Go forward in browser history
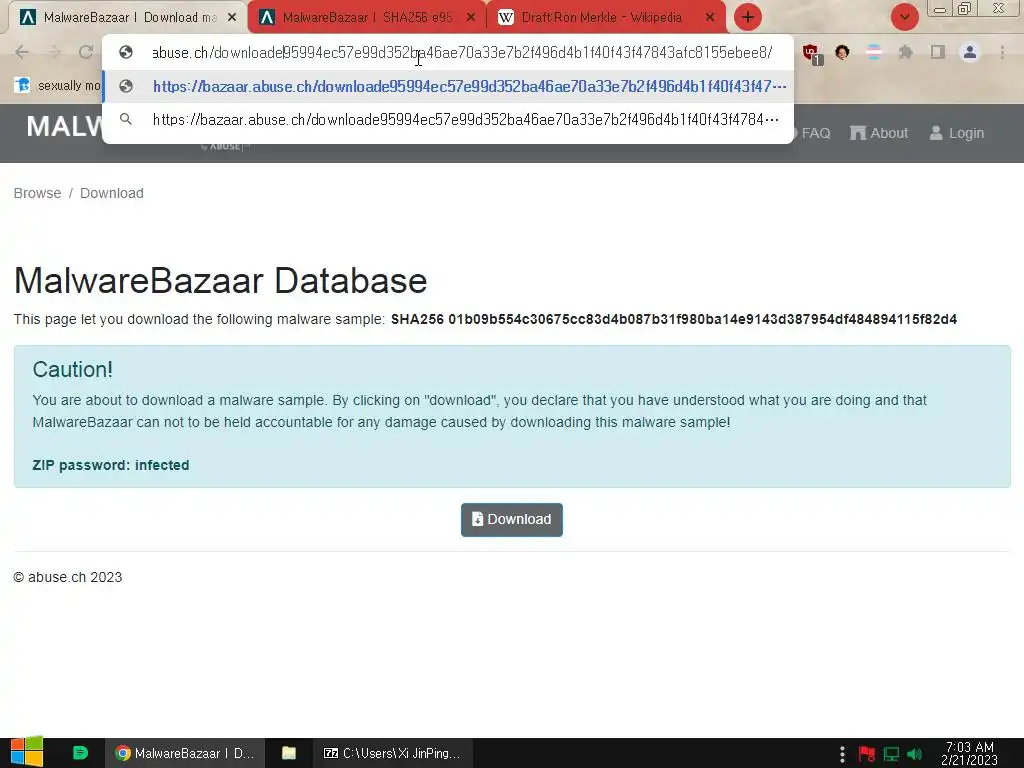 (54, 52)
